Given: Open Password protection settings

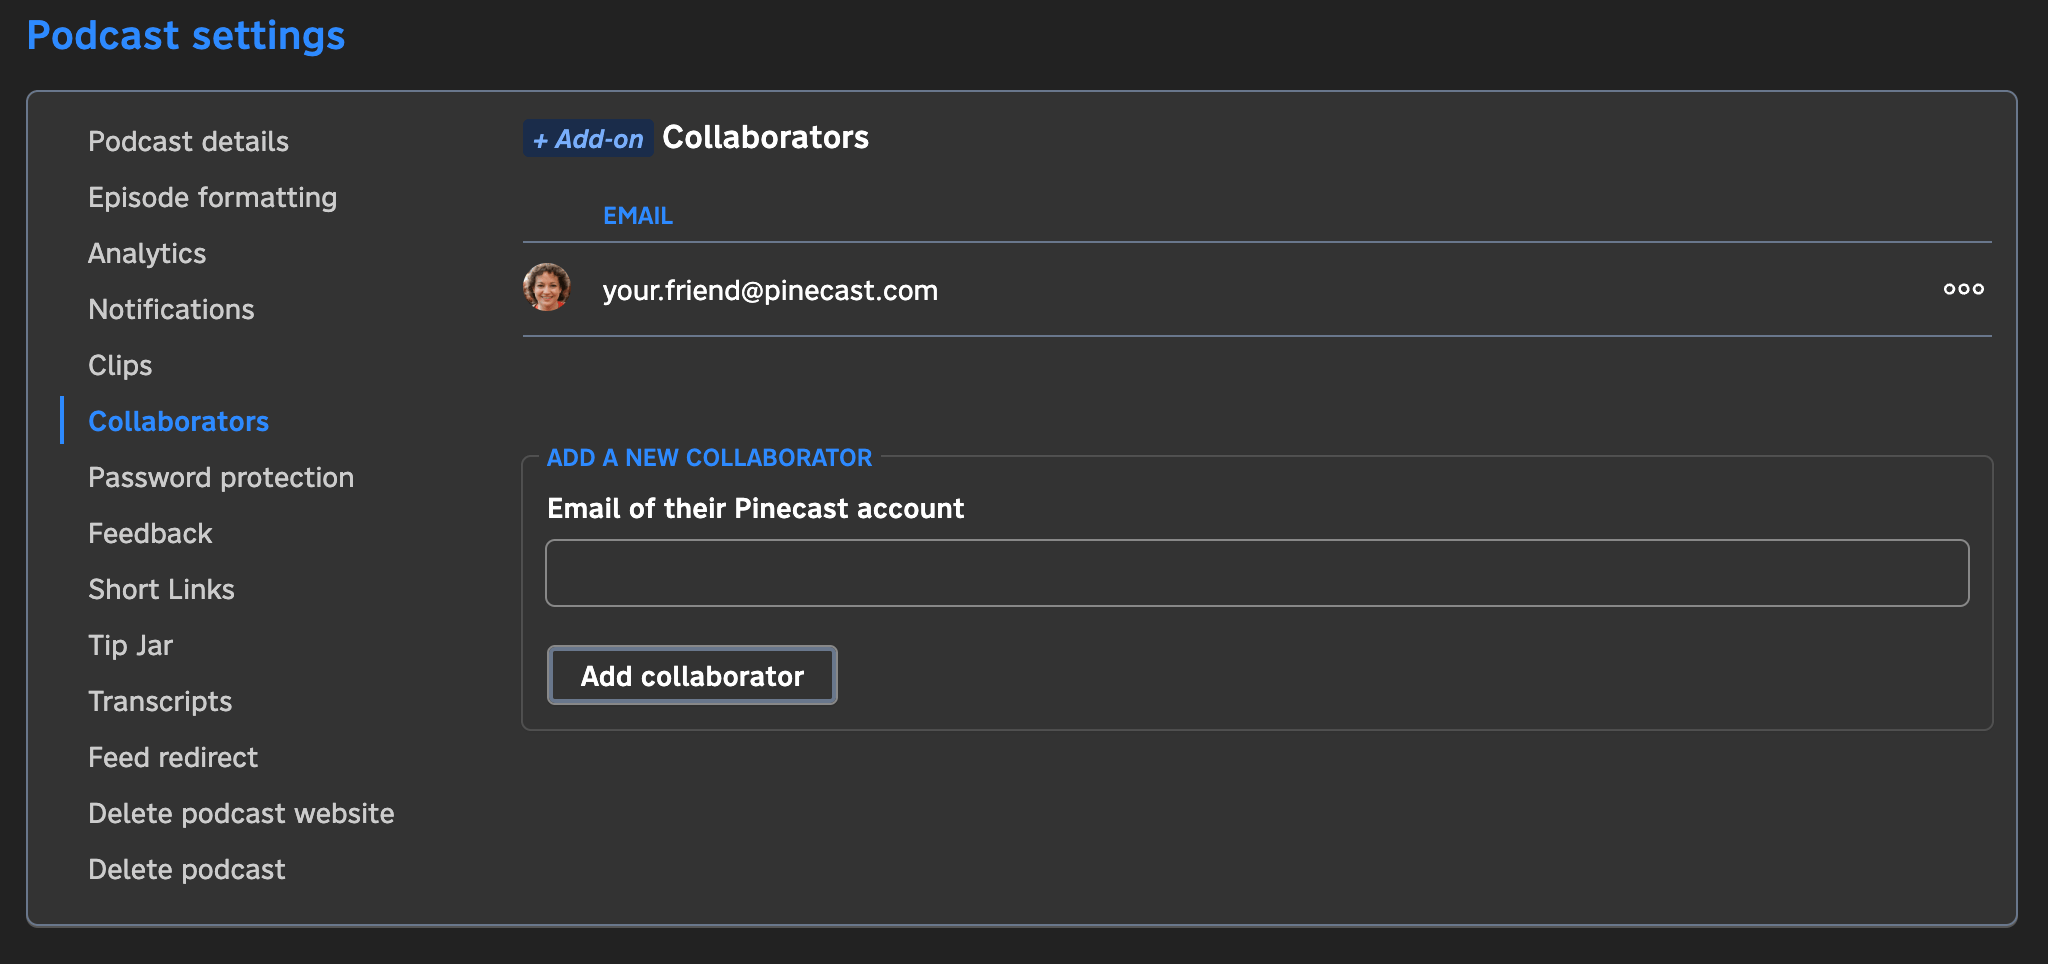Looking at the screenshot, I should click(x=221, y=477).
